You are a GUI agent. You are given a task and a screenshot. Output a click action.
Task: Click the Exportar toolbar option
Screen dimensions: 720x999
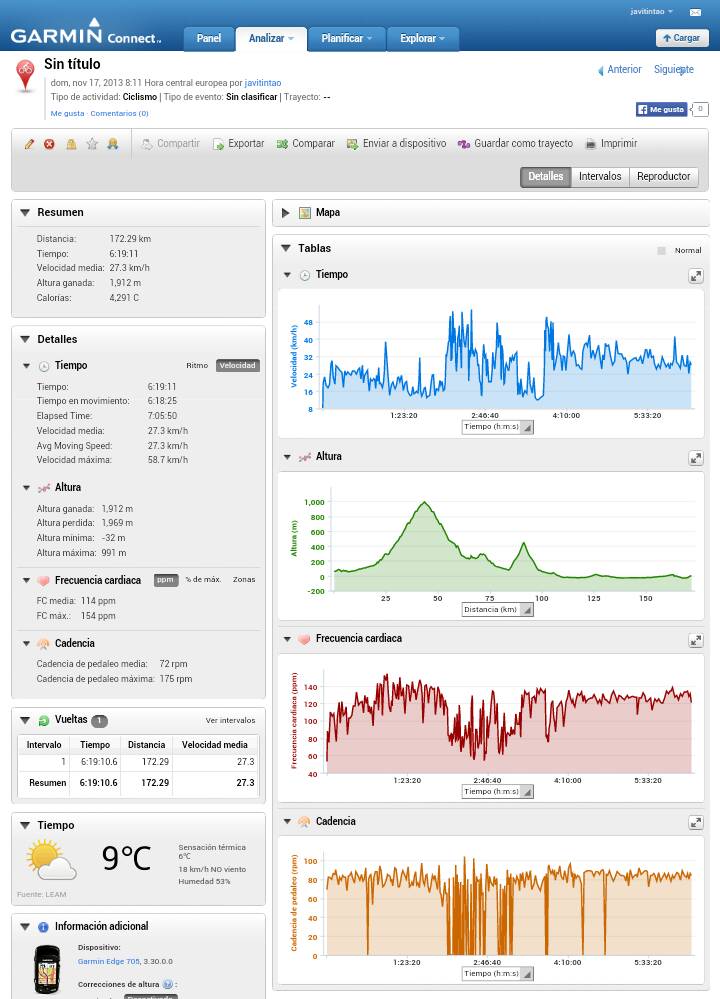238,144
